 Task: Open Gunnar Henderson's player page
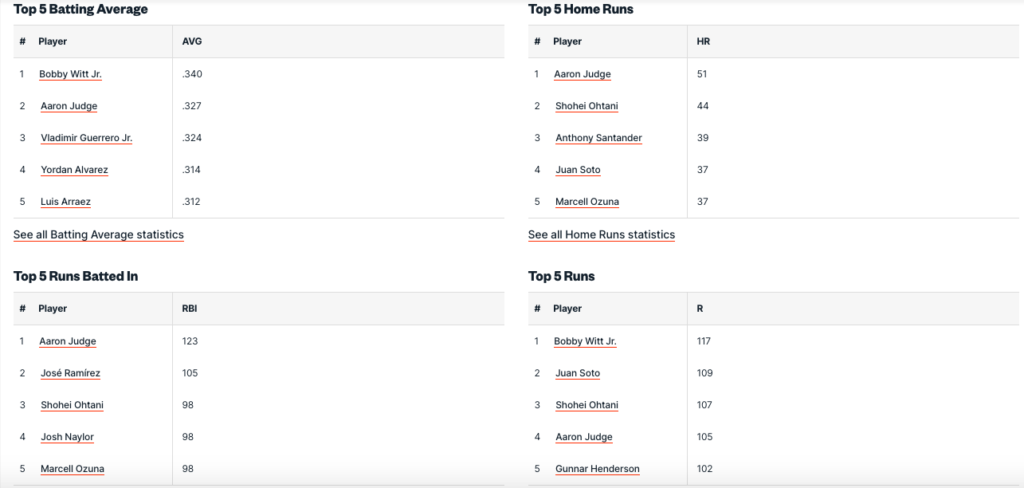click(598, 469)
